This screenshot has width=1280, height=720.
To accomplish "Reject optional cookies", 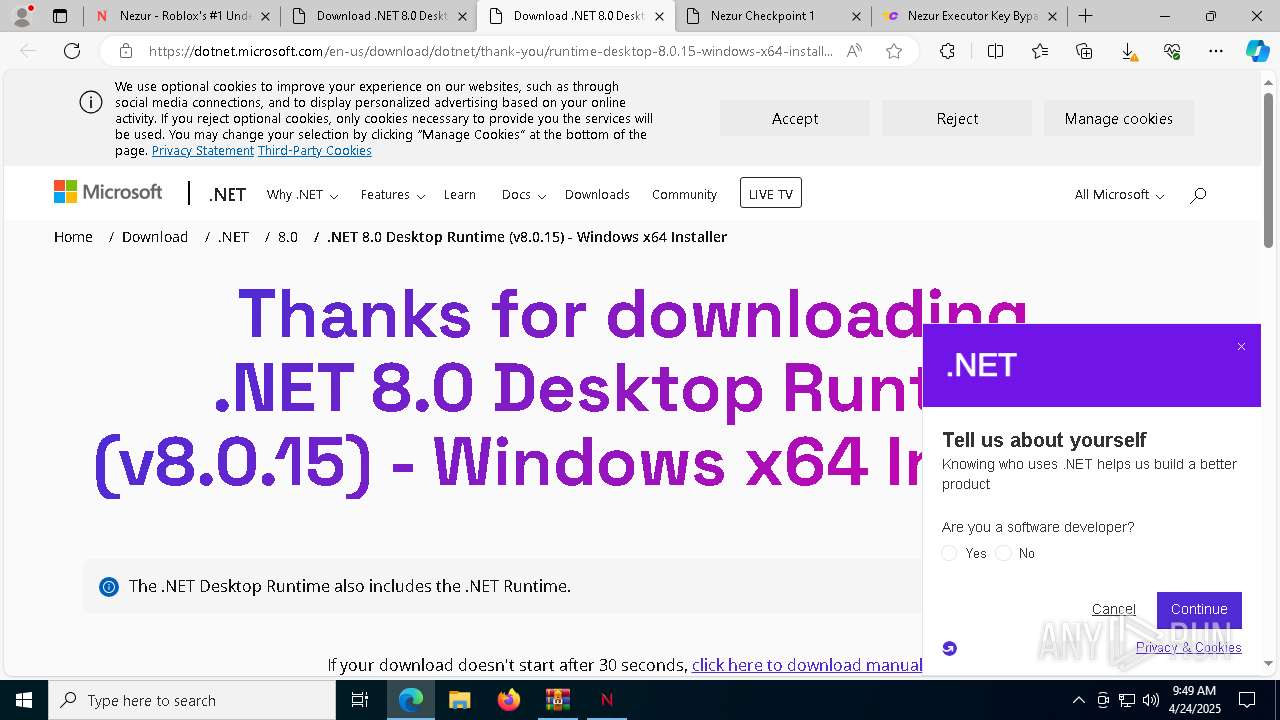I will point(957,118).
